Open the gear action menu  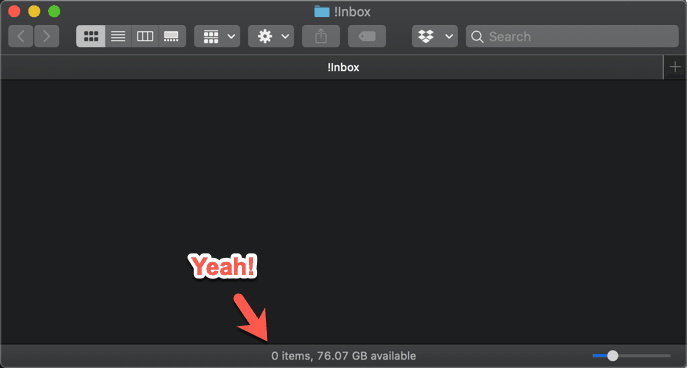(x=271, y=36)
